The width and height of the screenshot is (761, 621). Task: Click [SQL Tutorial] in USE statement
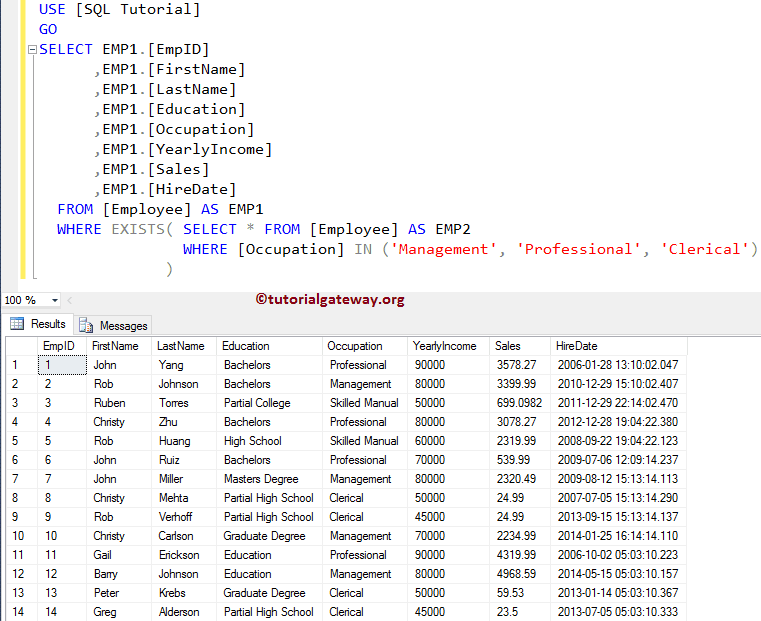point(138,10)
